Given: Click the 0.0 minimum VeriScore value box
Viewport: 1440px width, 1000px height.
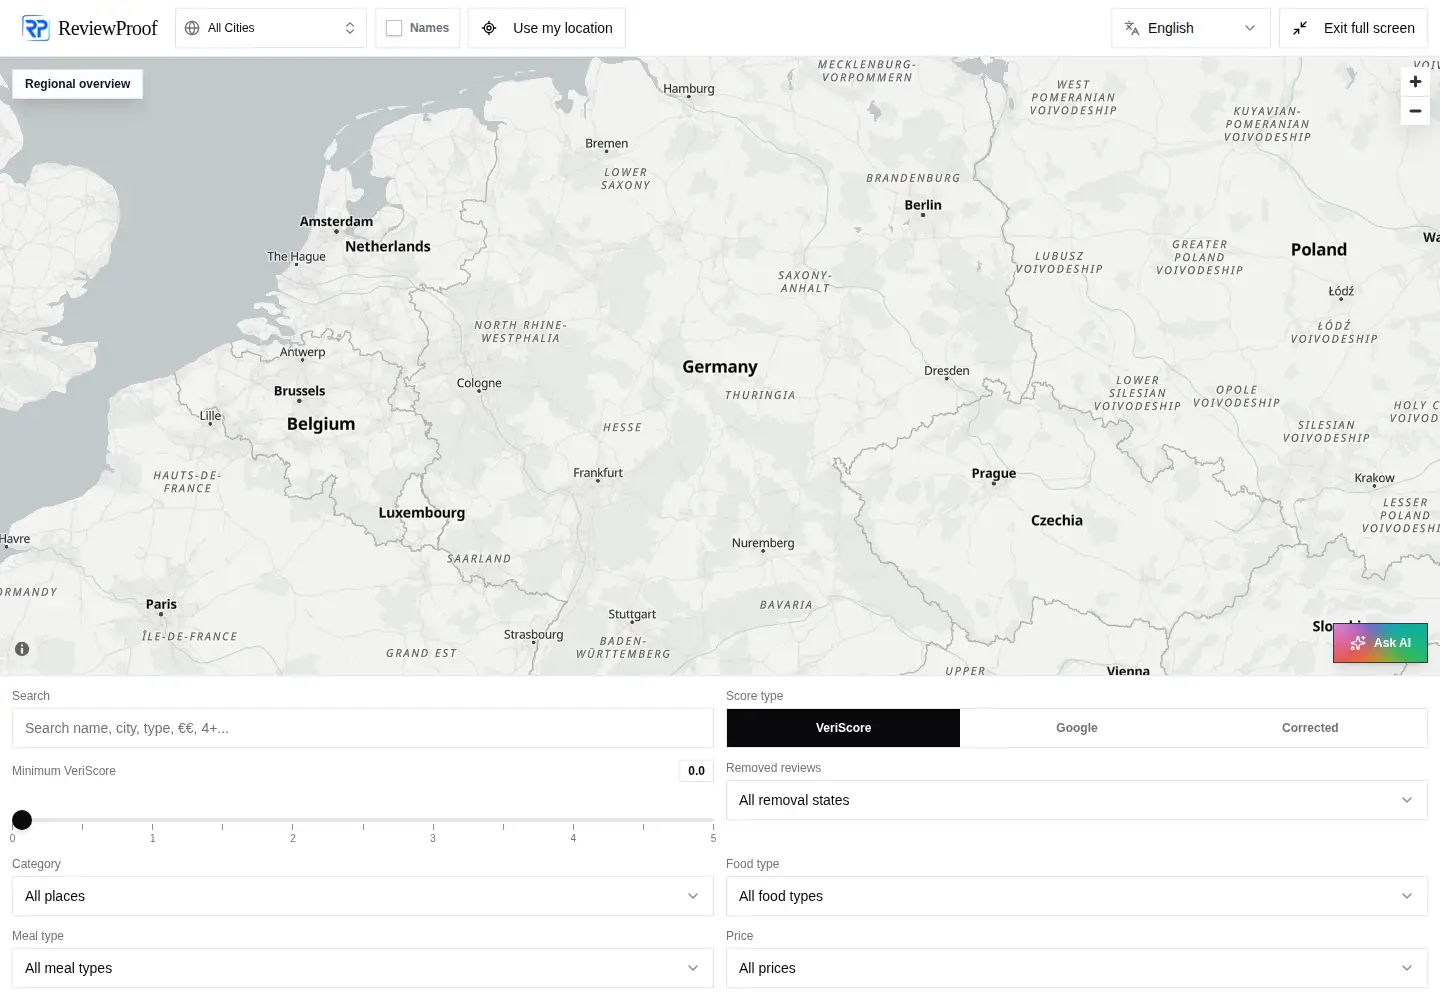Looking at the screenshot, I should click(x=696, y=771).
